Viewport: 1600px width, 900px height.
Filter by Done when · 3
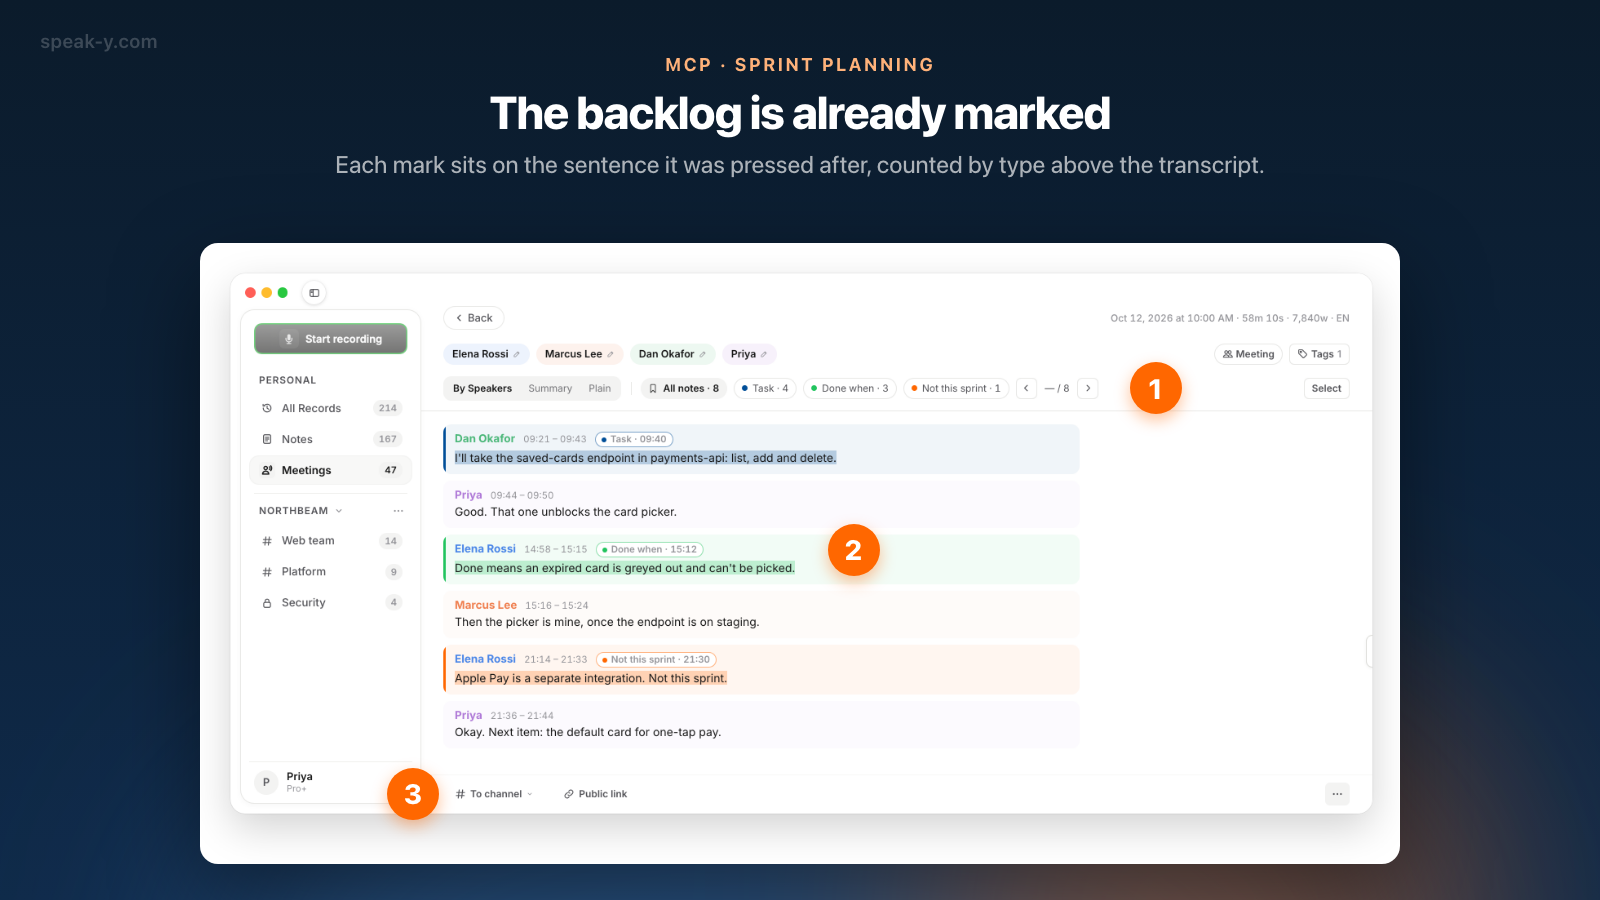tap(850, 389)
